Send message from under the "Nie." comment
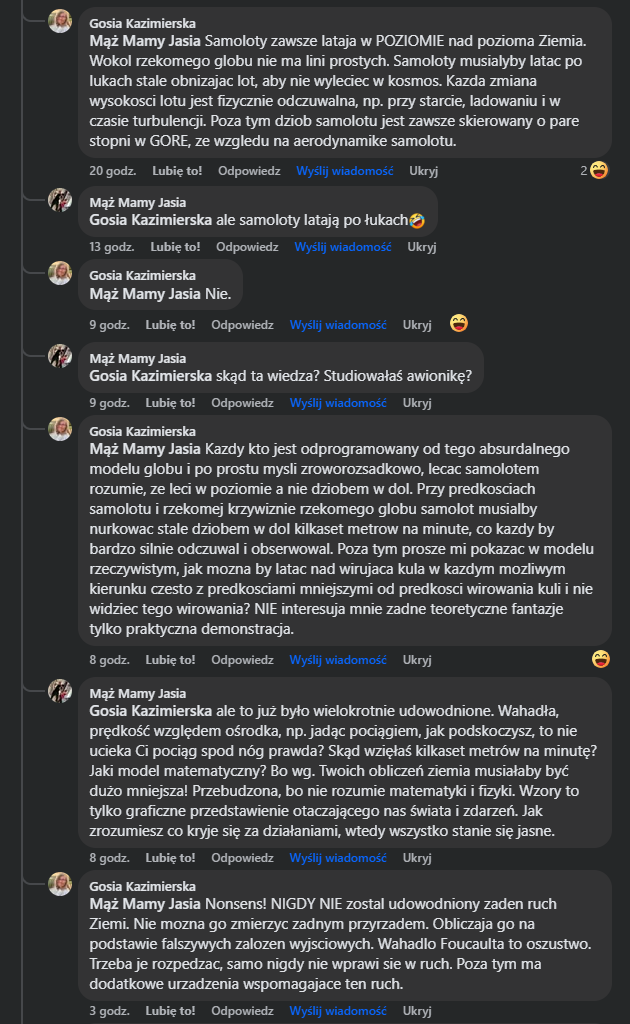 [x=338, y=324]
